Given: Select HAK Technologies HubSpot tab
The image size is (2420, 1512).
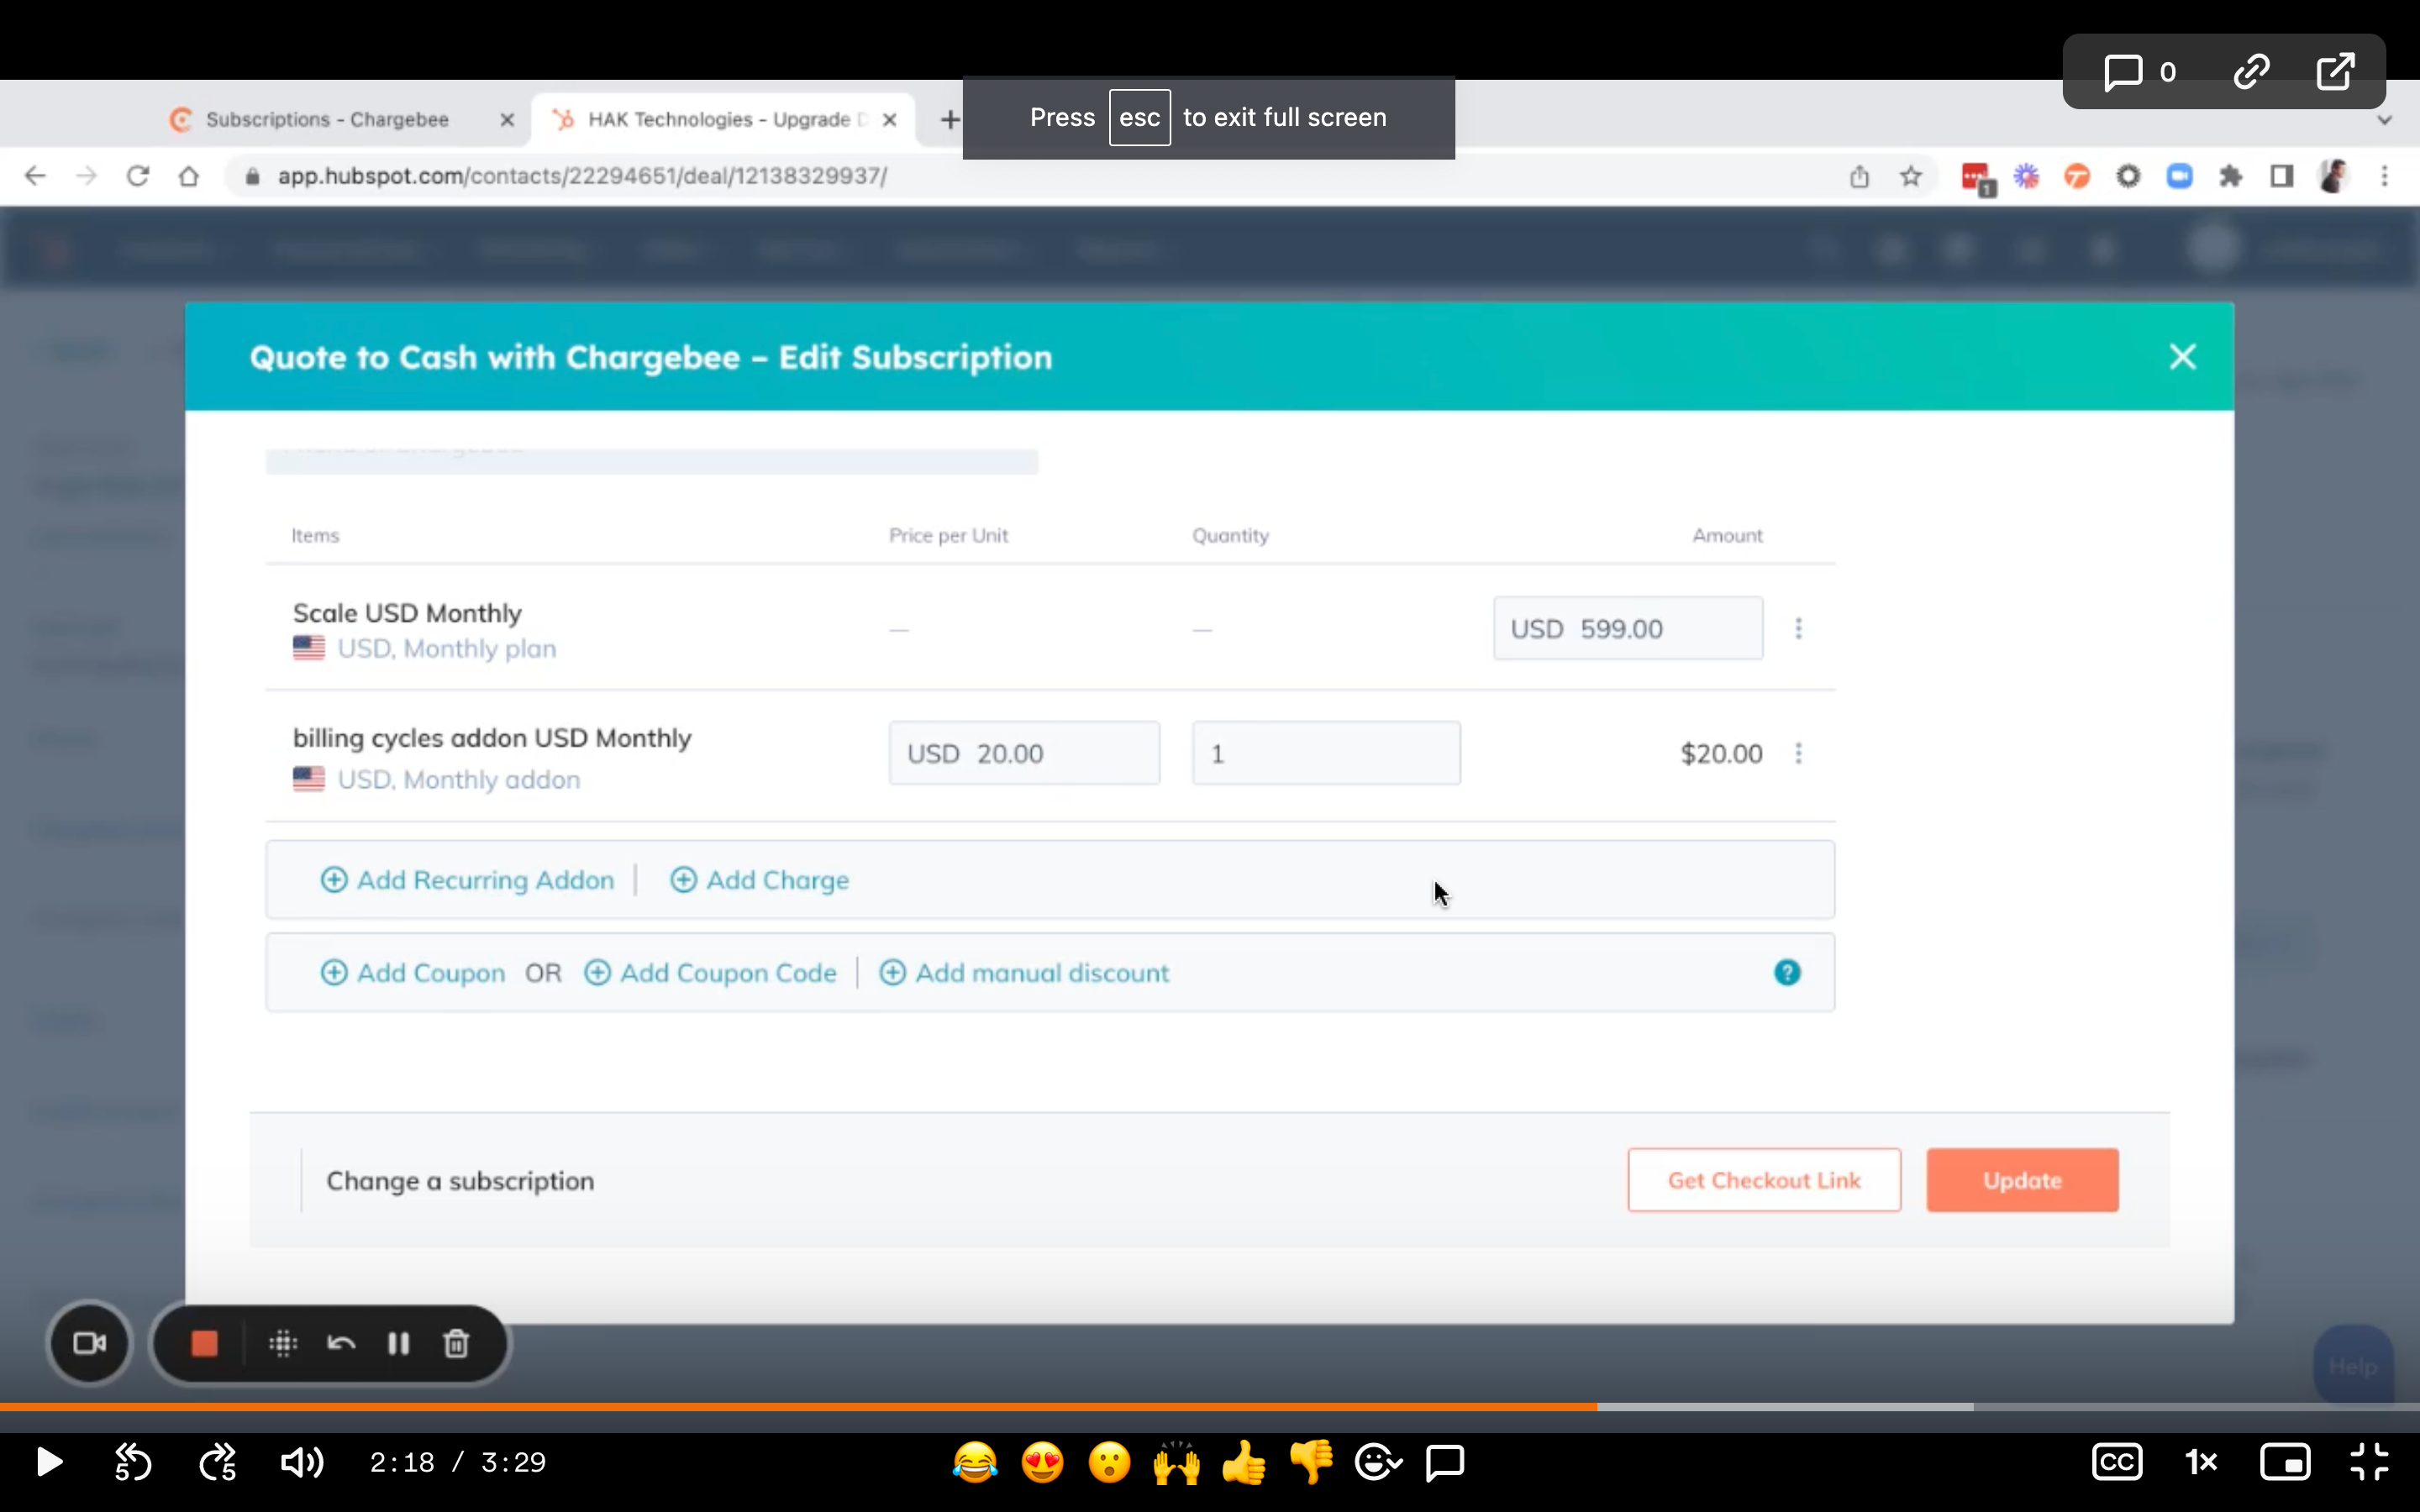Looking at the screenshot, I should click(x=718, y=120).
